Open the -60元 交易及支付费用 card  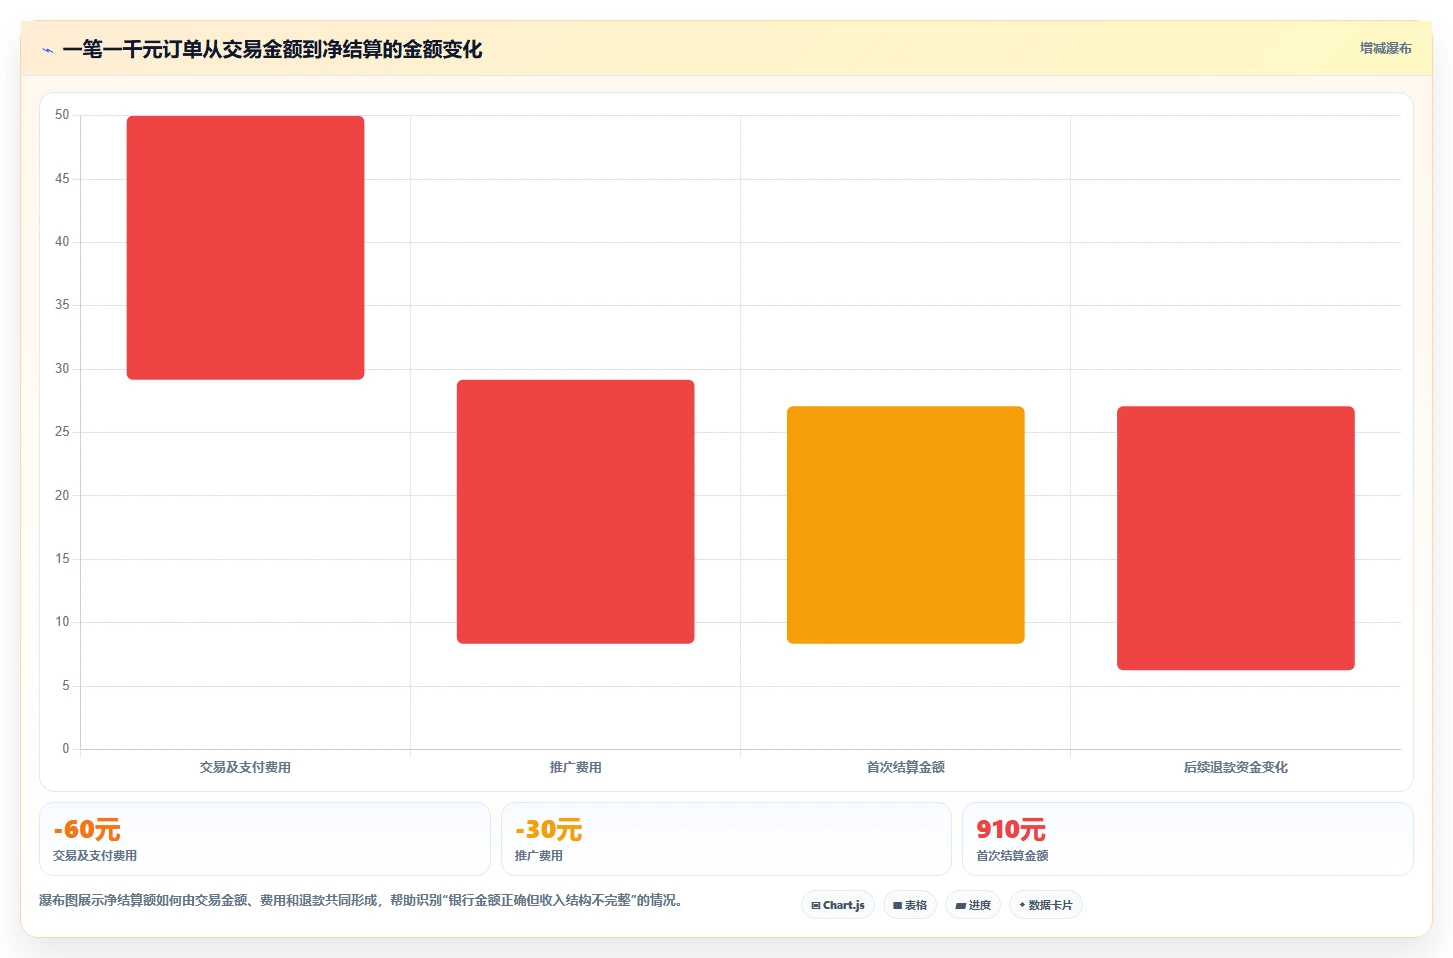click(265, 839)
